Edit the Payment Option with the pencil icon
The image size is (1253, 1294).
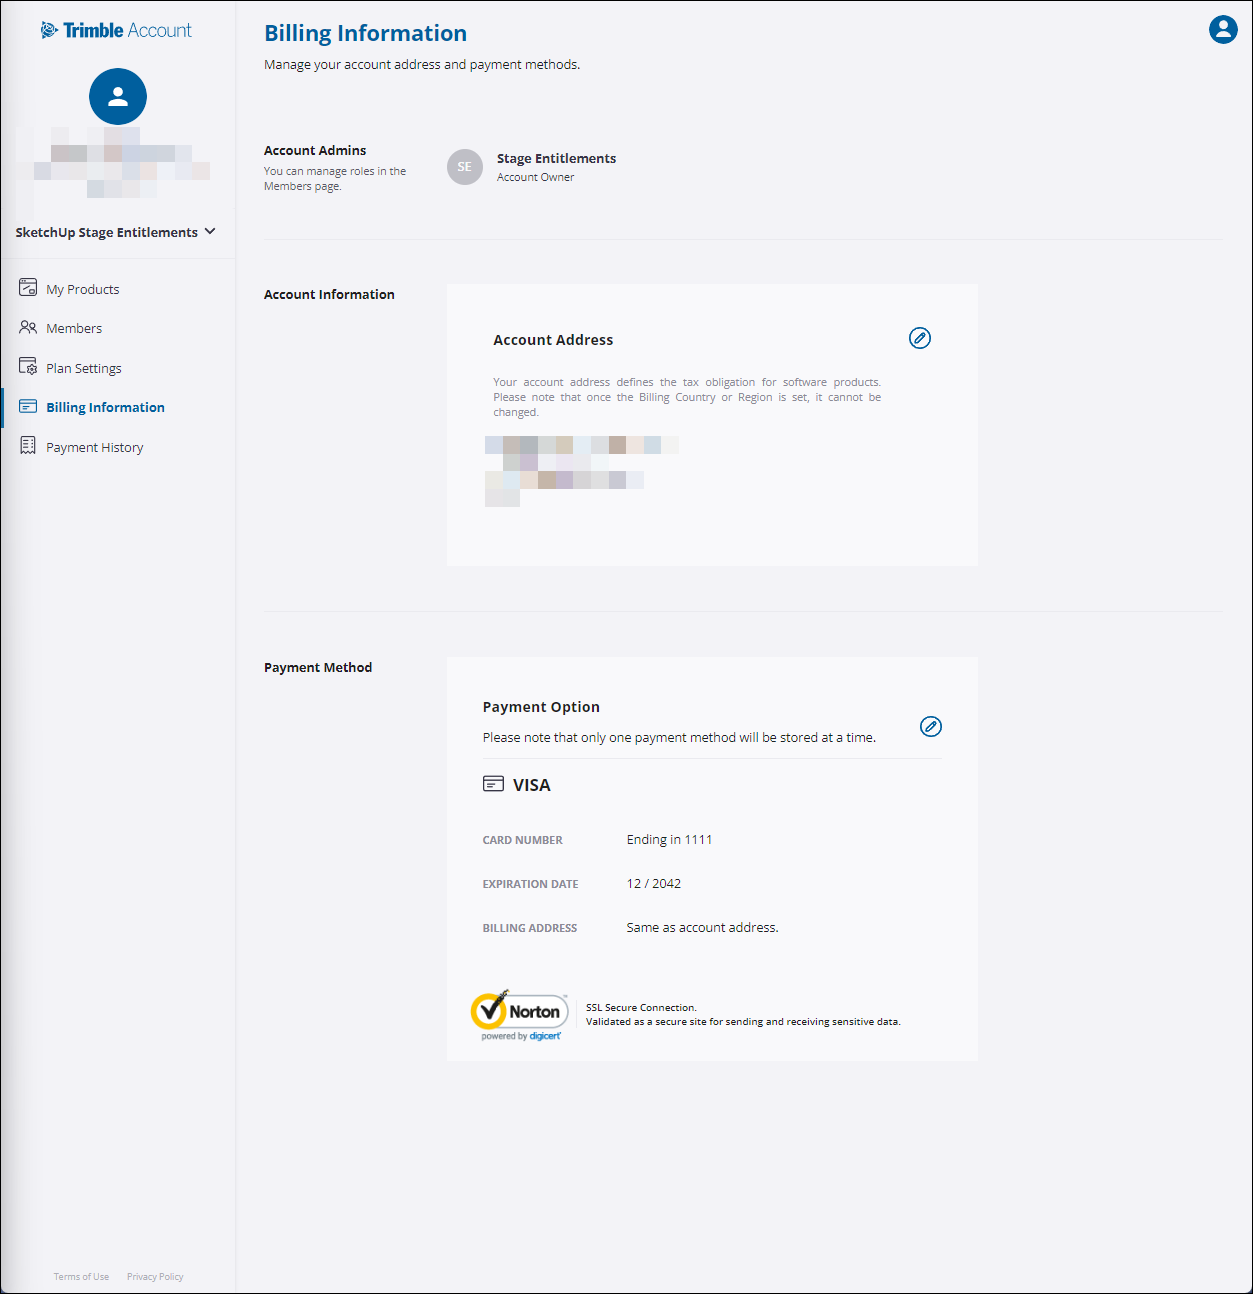pyautogui.click(x=931, y=727)
